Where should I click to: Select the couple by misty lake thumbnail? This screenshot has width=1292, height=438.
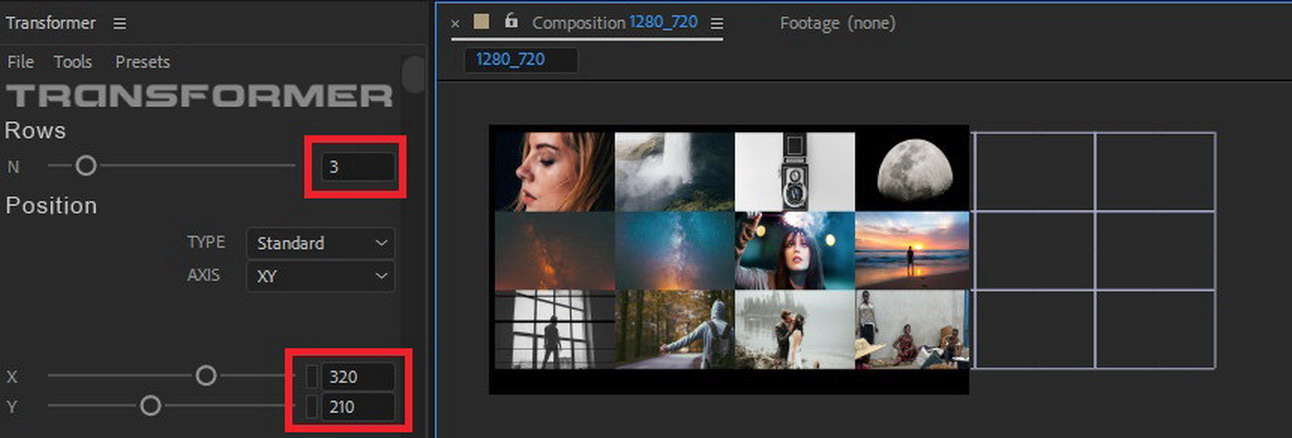coord(795,330)
